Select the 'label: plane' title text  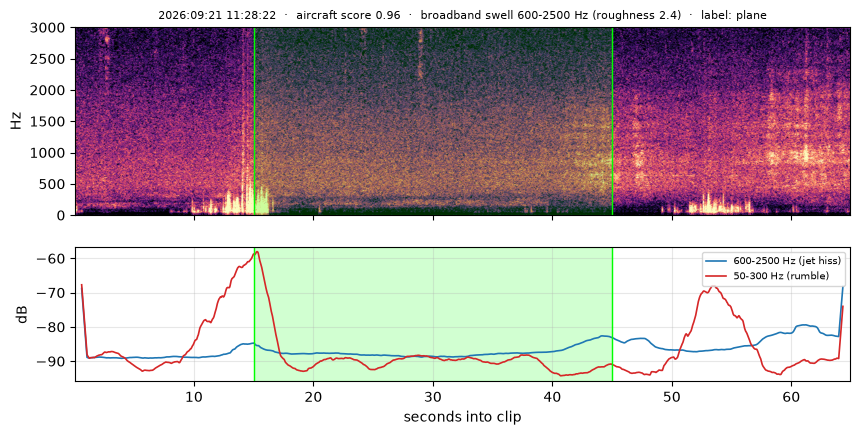click(x=734, y=15)
